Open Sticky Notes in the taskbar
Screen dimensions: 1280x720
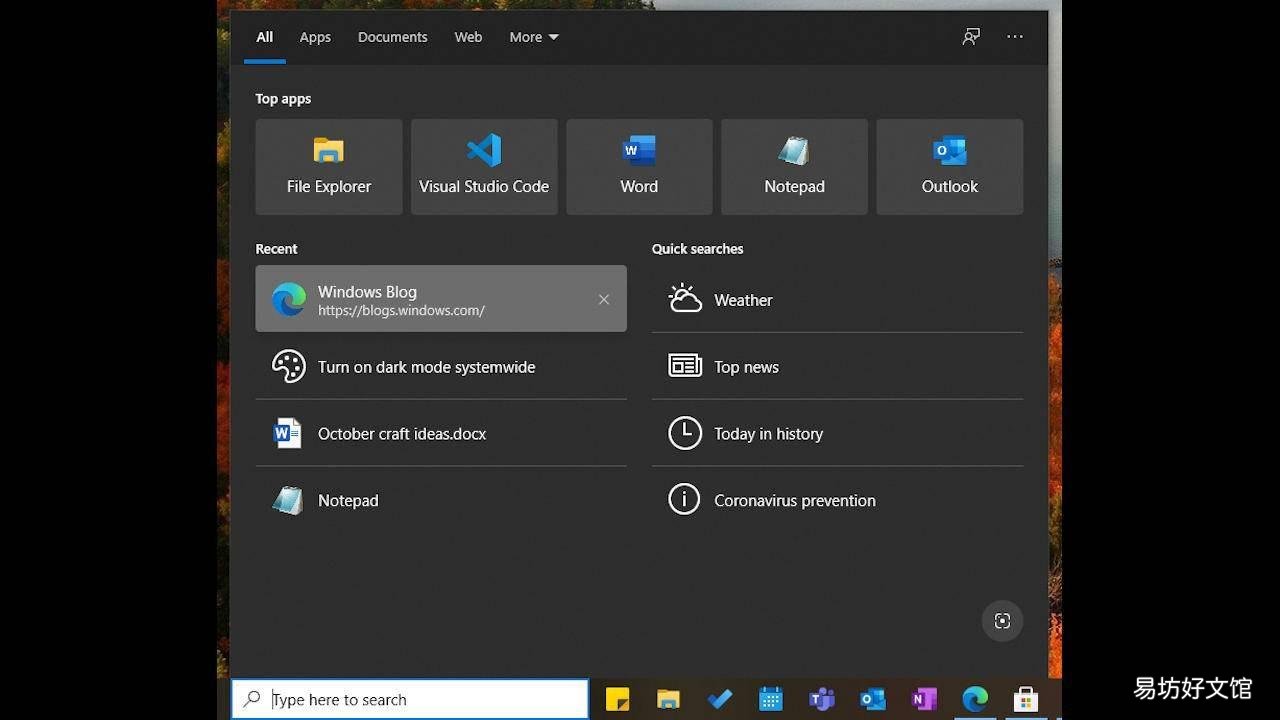pyautogui.click(x=617, y=699)
